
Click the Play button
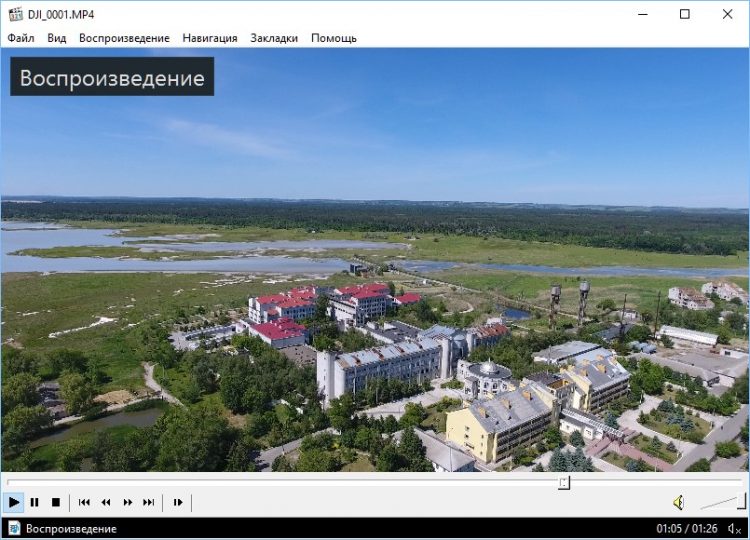coord(14,502)
